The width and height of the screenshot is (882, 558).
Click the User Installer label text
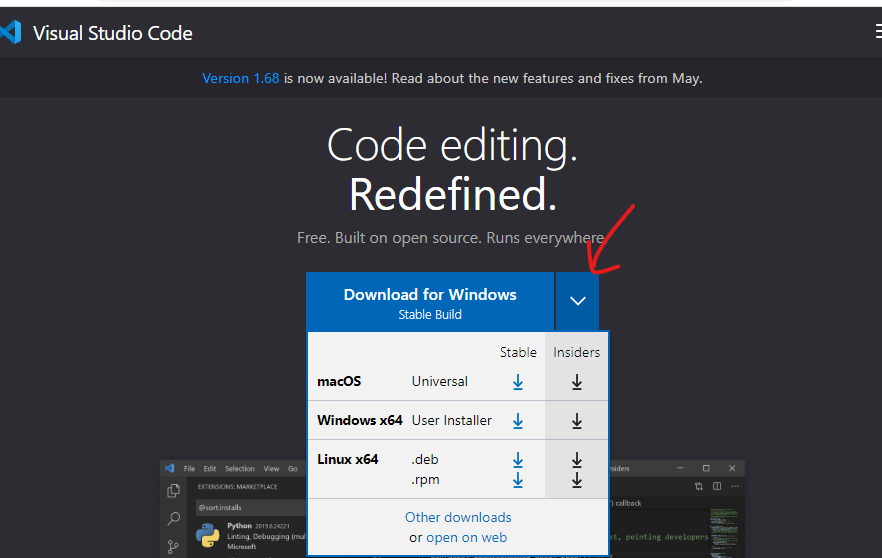pyautogui.click(x=452, y=420)
